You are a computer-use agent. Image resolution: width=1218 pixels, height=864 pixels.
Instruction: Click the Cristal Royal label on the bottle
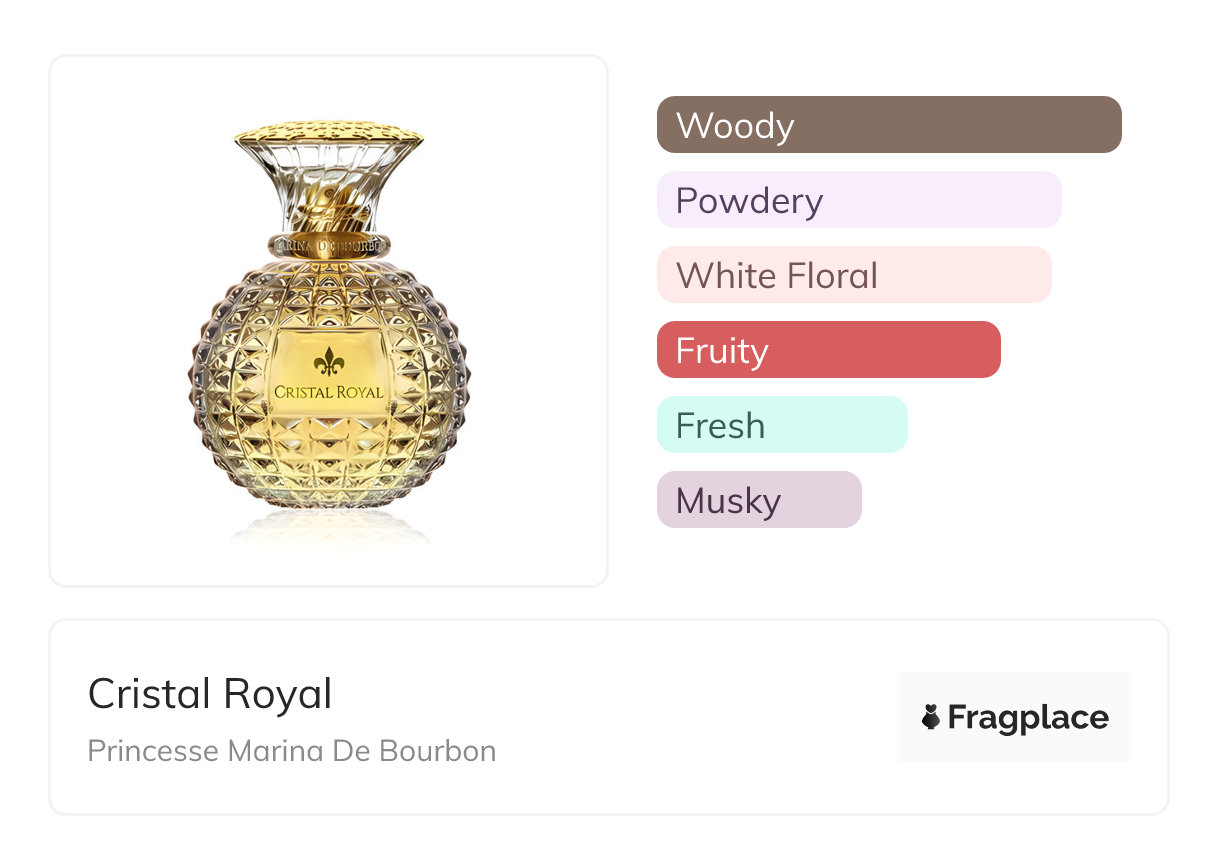(x=328, y=392)
